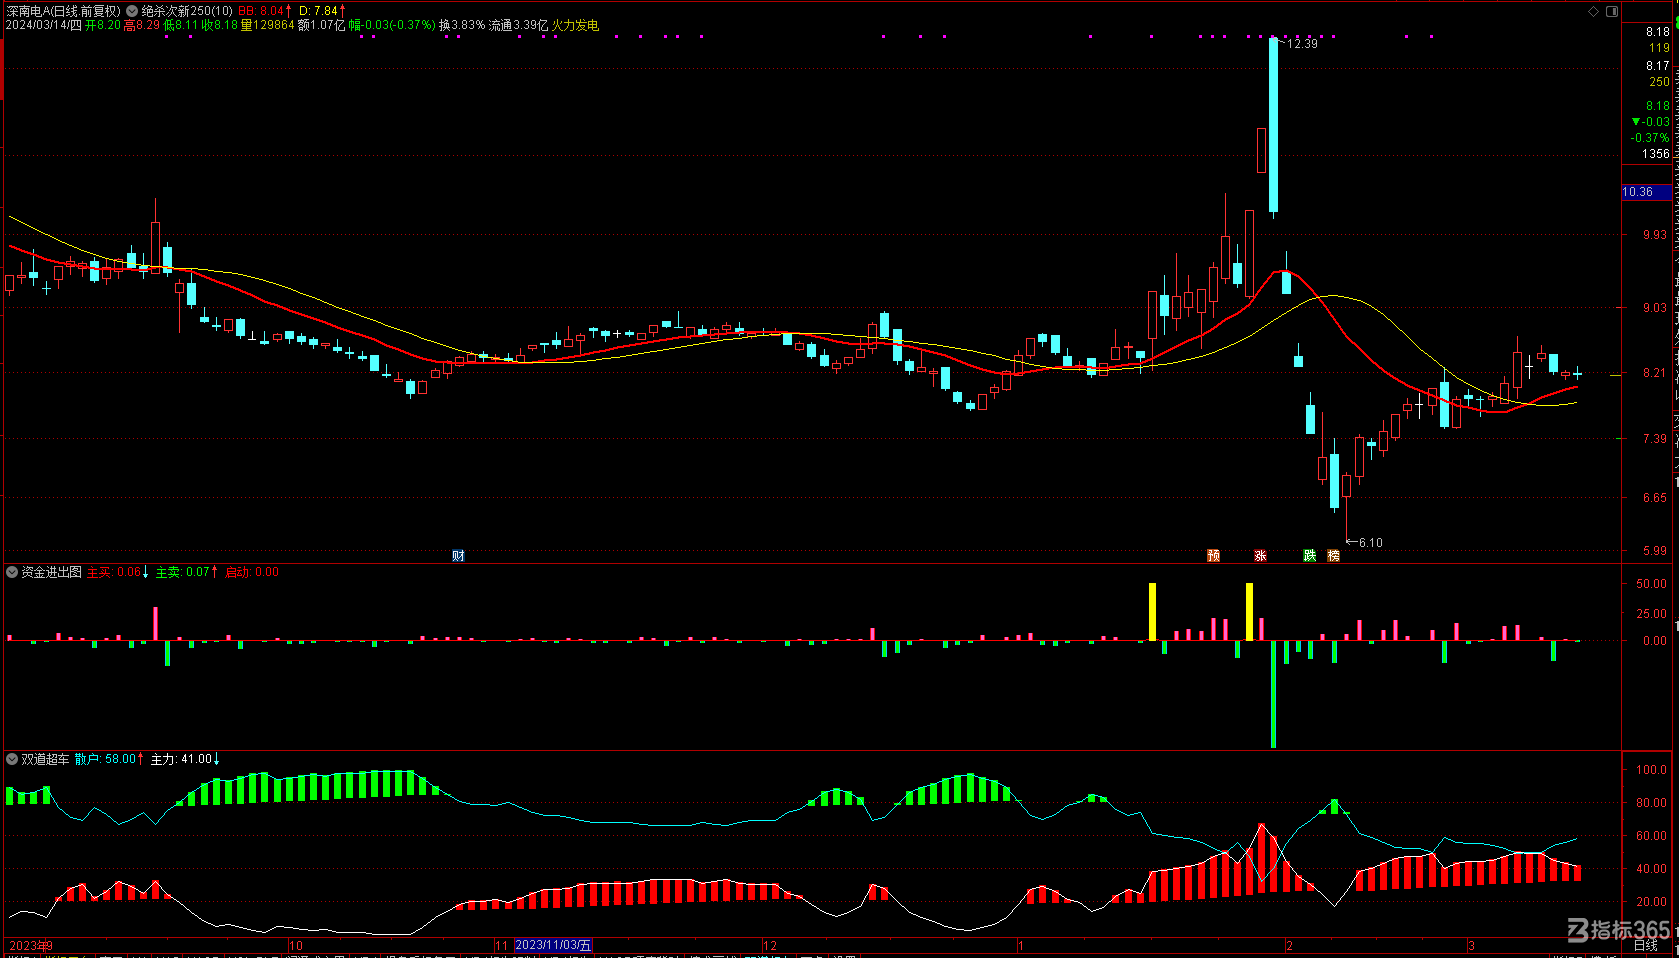Image resolution: width=1679 pixels, height=958 pixels.
Task: Click the 12.39 high price label
Action: point(1302,44)
